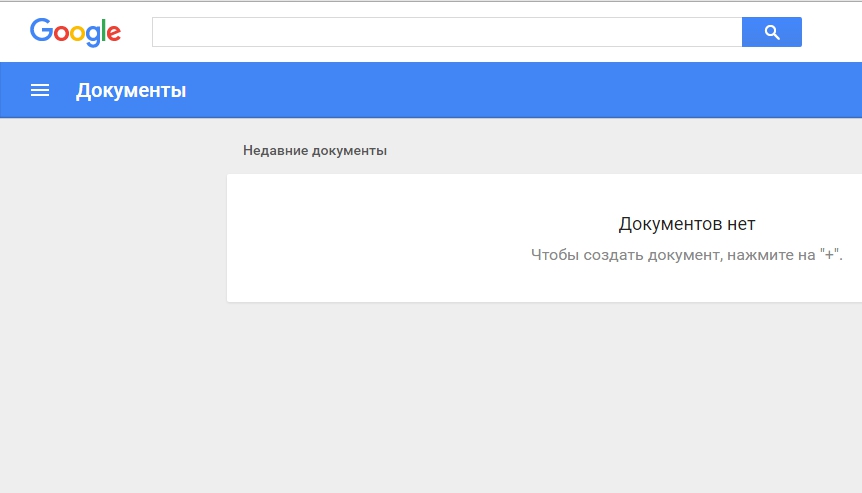Click the blue search magnifier button
The width and height of the screenshot is (862, 493).
(771, 32)
